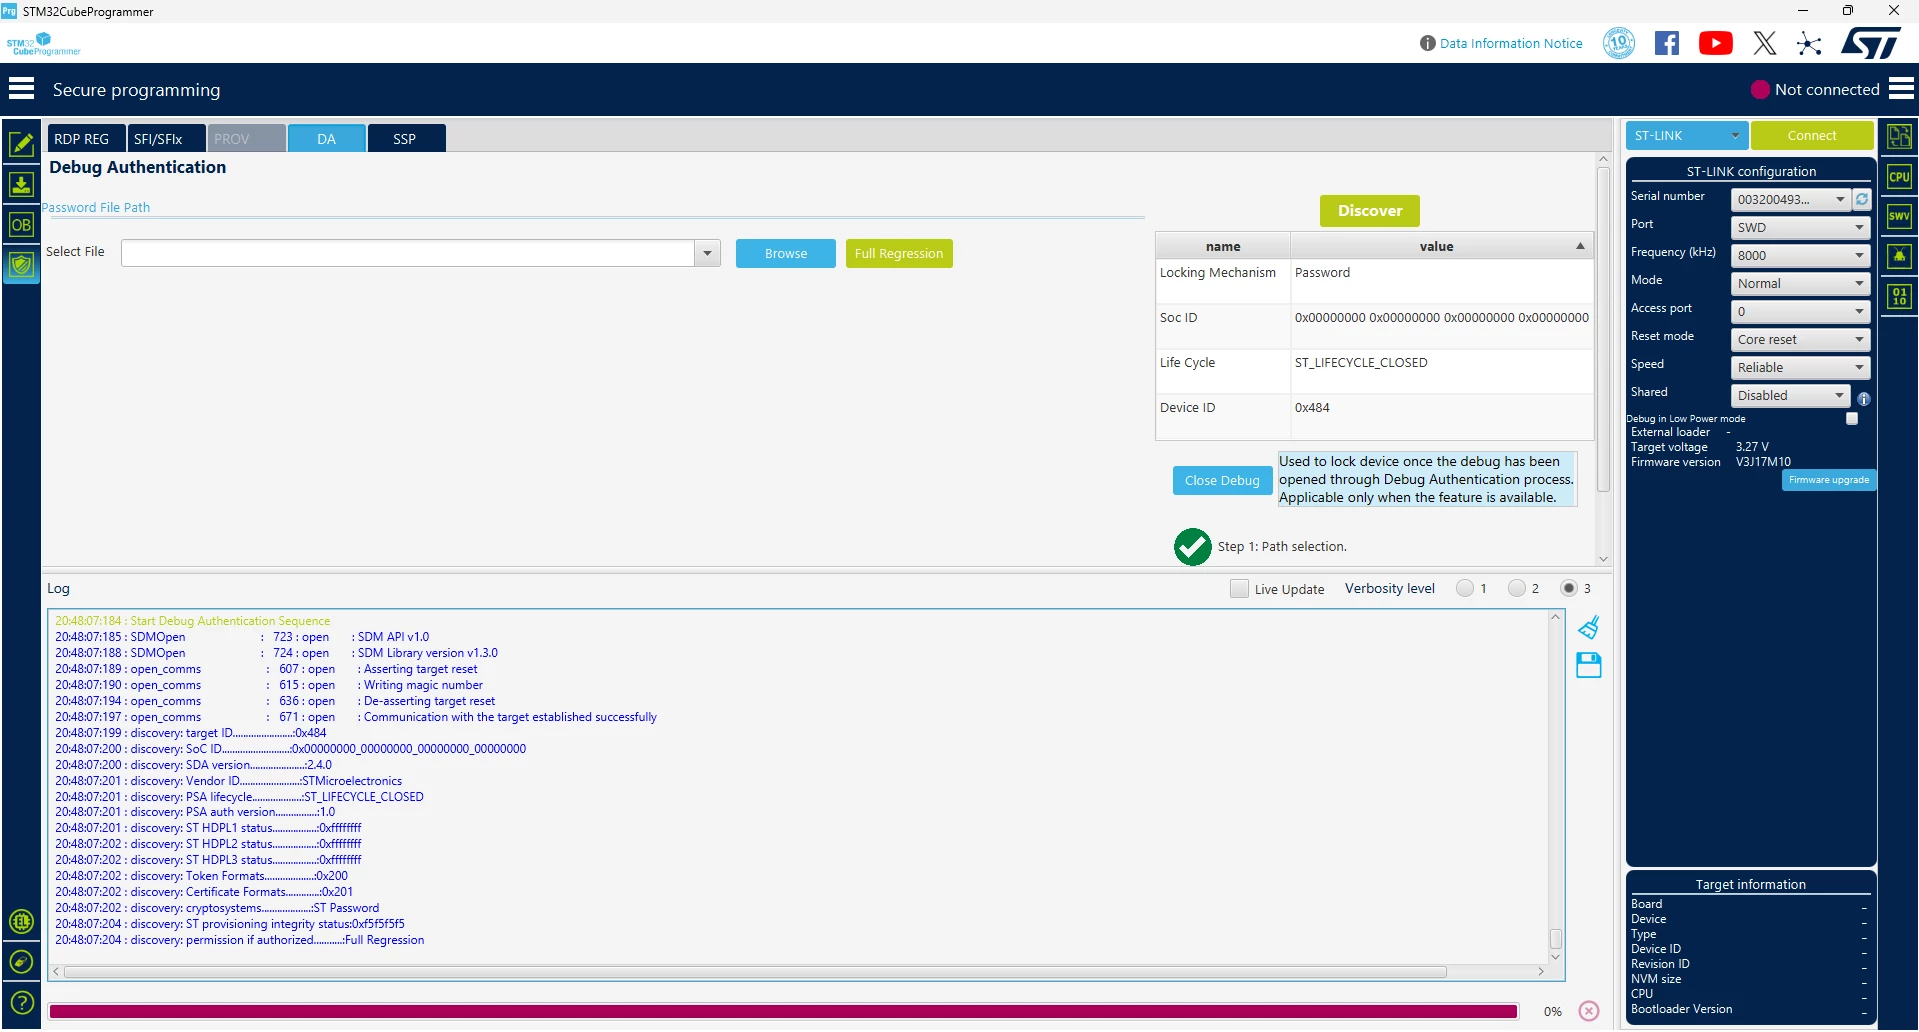Cancel operation with the red X circle icon
The width and height of the screenshot is (1919, 1032).
tap(1589, 1011)
